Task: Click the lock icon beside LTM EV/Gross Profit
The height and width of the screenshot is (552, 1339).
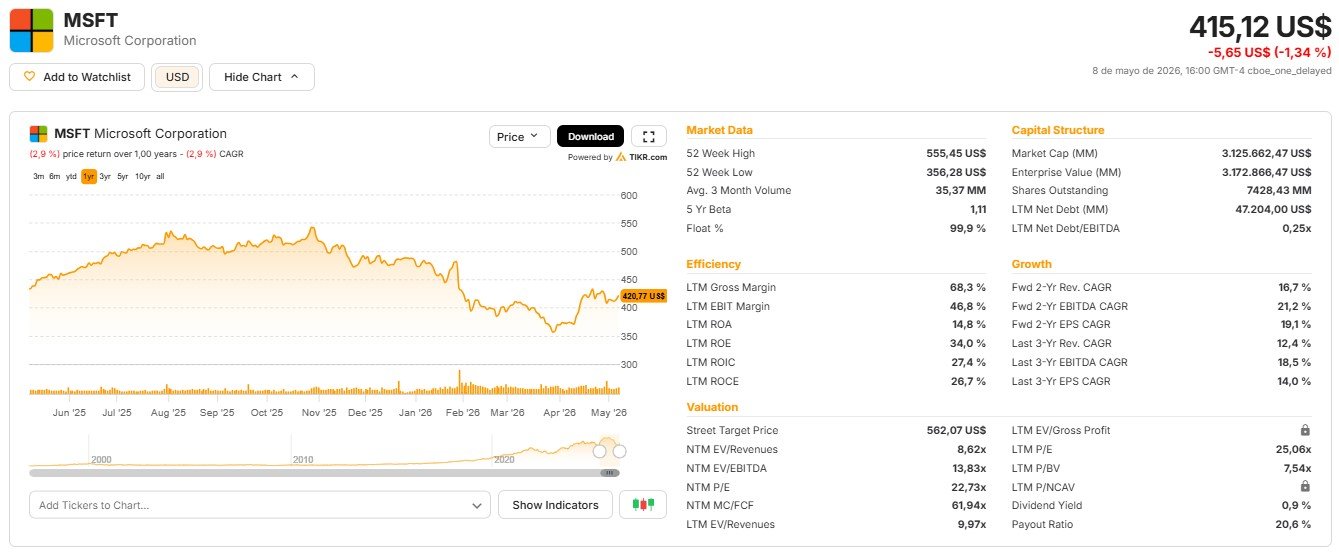Action: tap(1305, 430)
